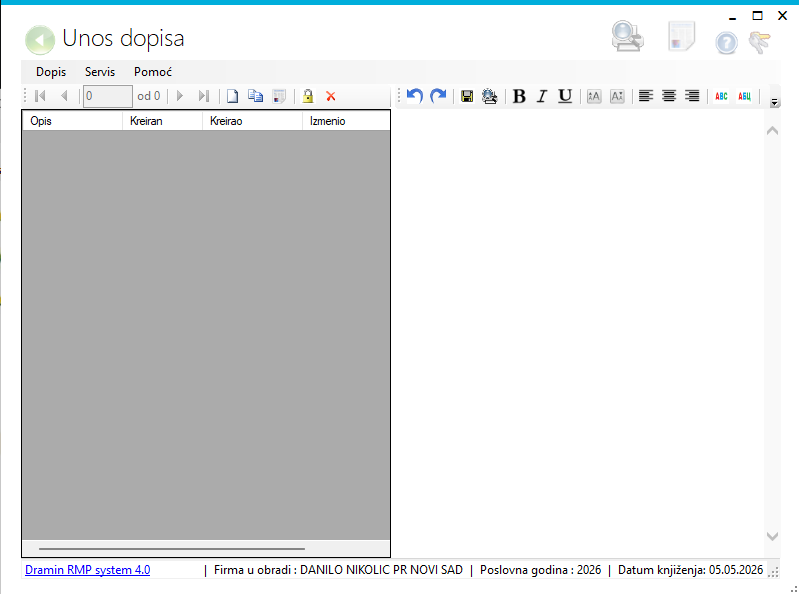Screen dimensions: 799x594
Task: Click the editor scroll down arrow
Action: (773, 536)
